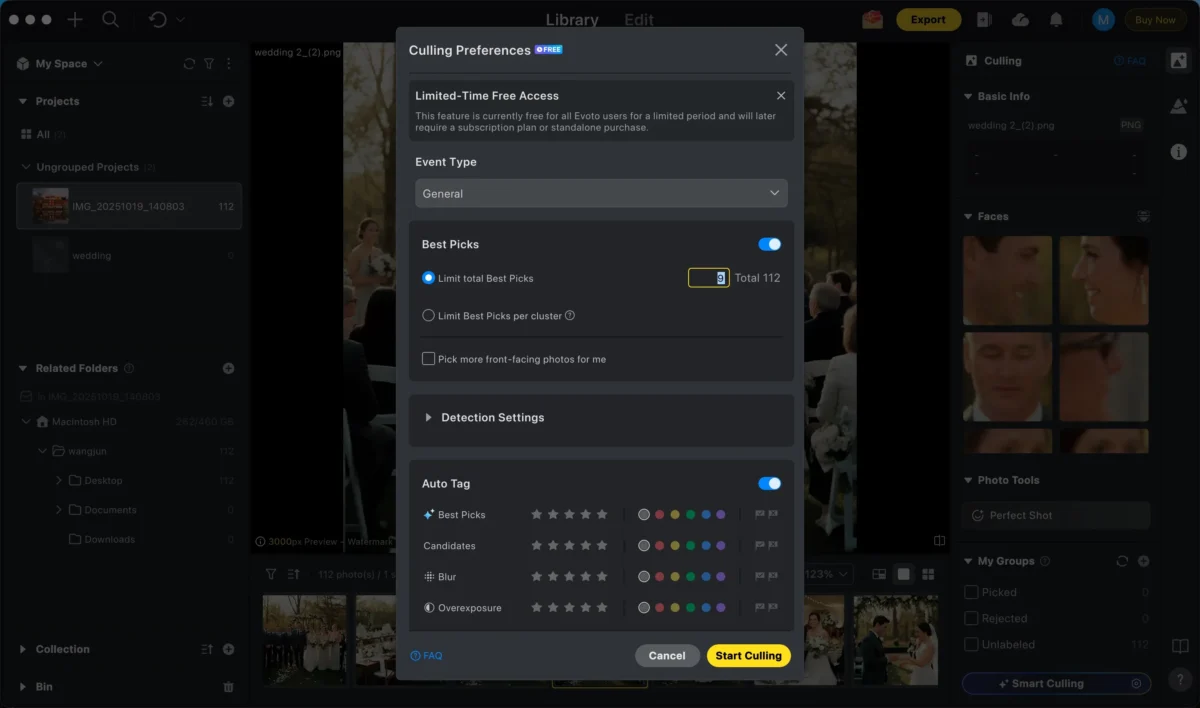Click the add project plus icon beside Projects
Screen dimensions: 1200x708
pyautogui.click(x=228, y=101)
